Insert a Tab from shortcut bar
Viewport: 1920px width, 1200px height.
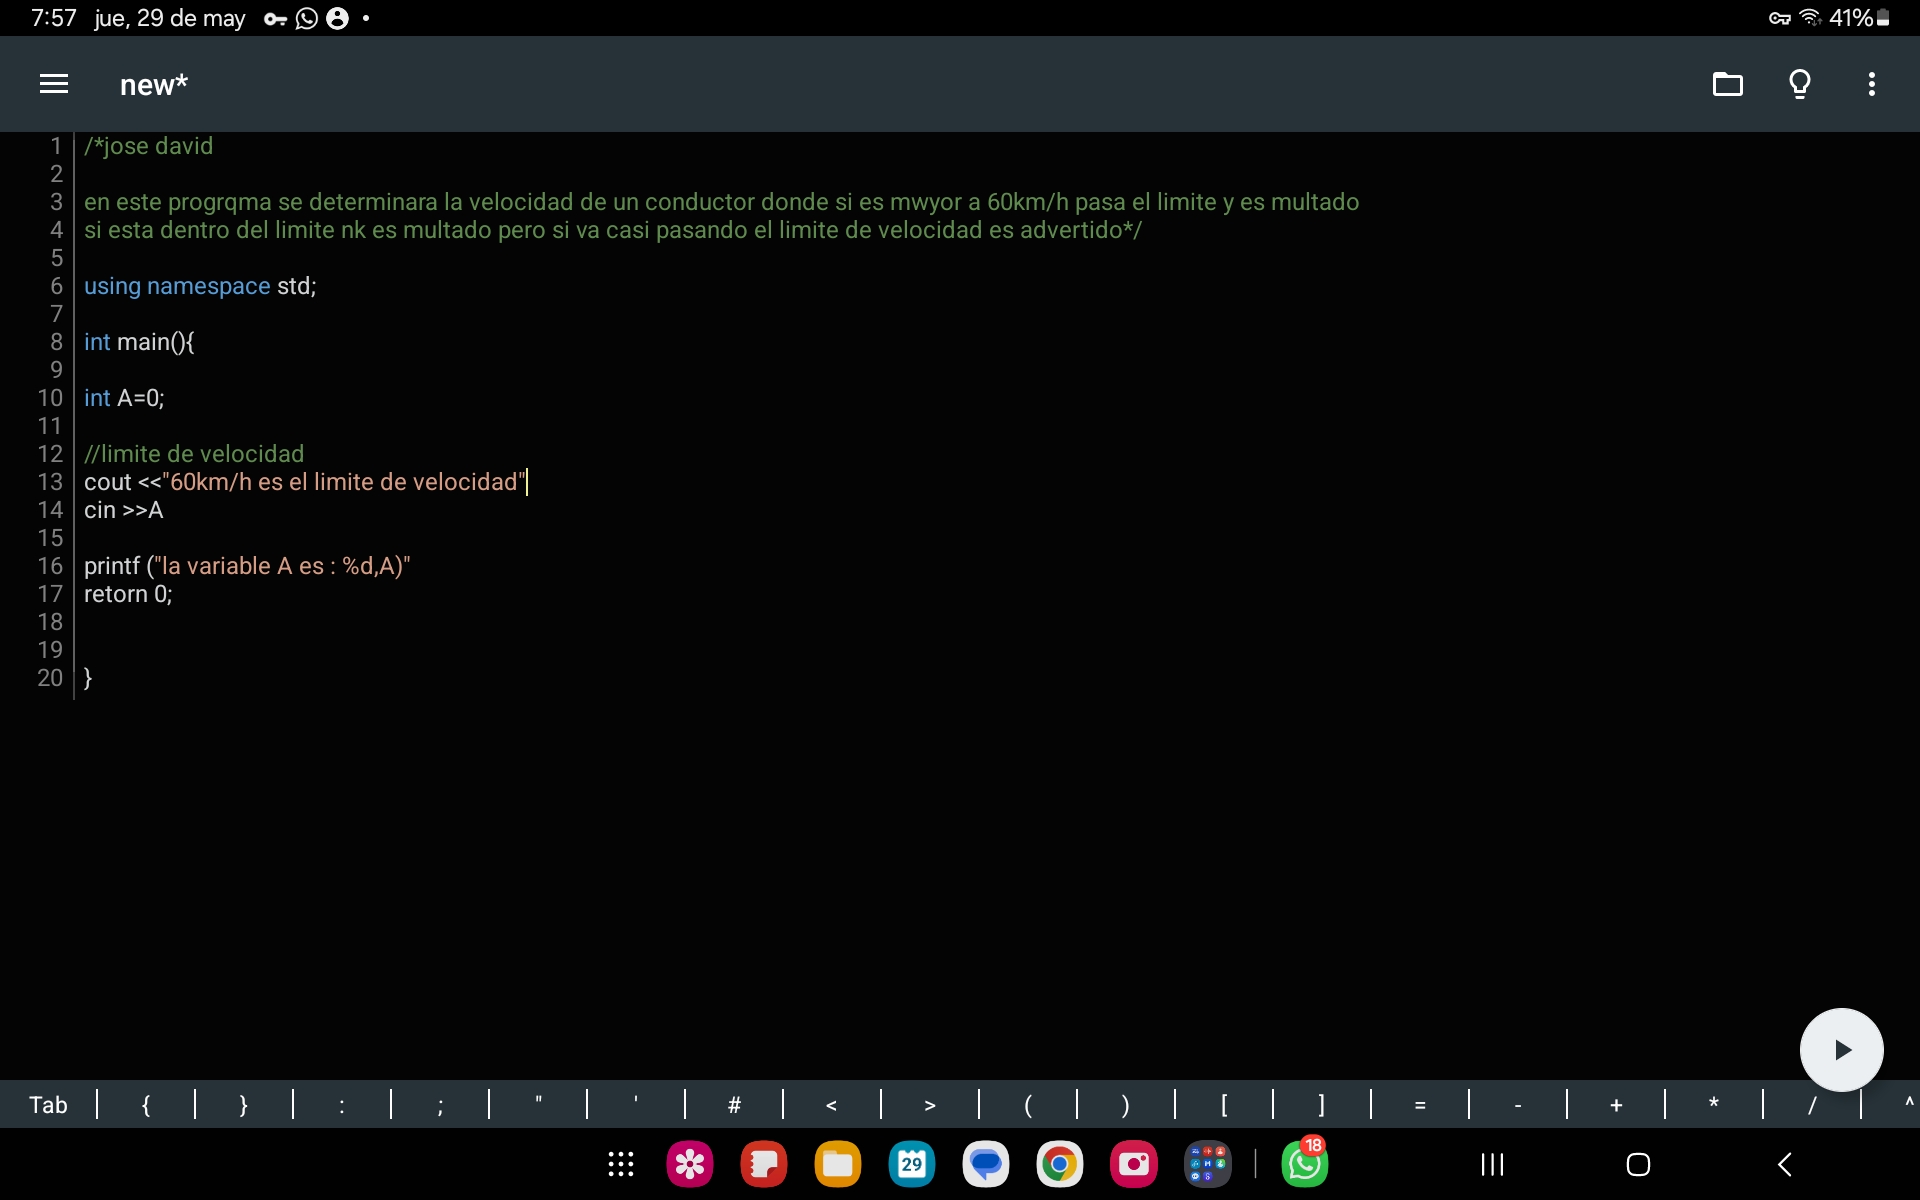tap(48, 1105)
